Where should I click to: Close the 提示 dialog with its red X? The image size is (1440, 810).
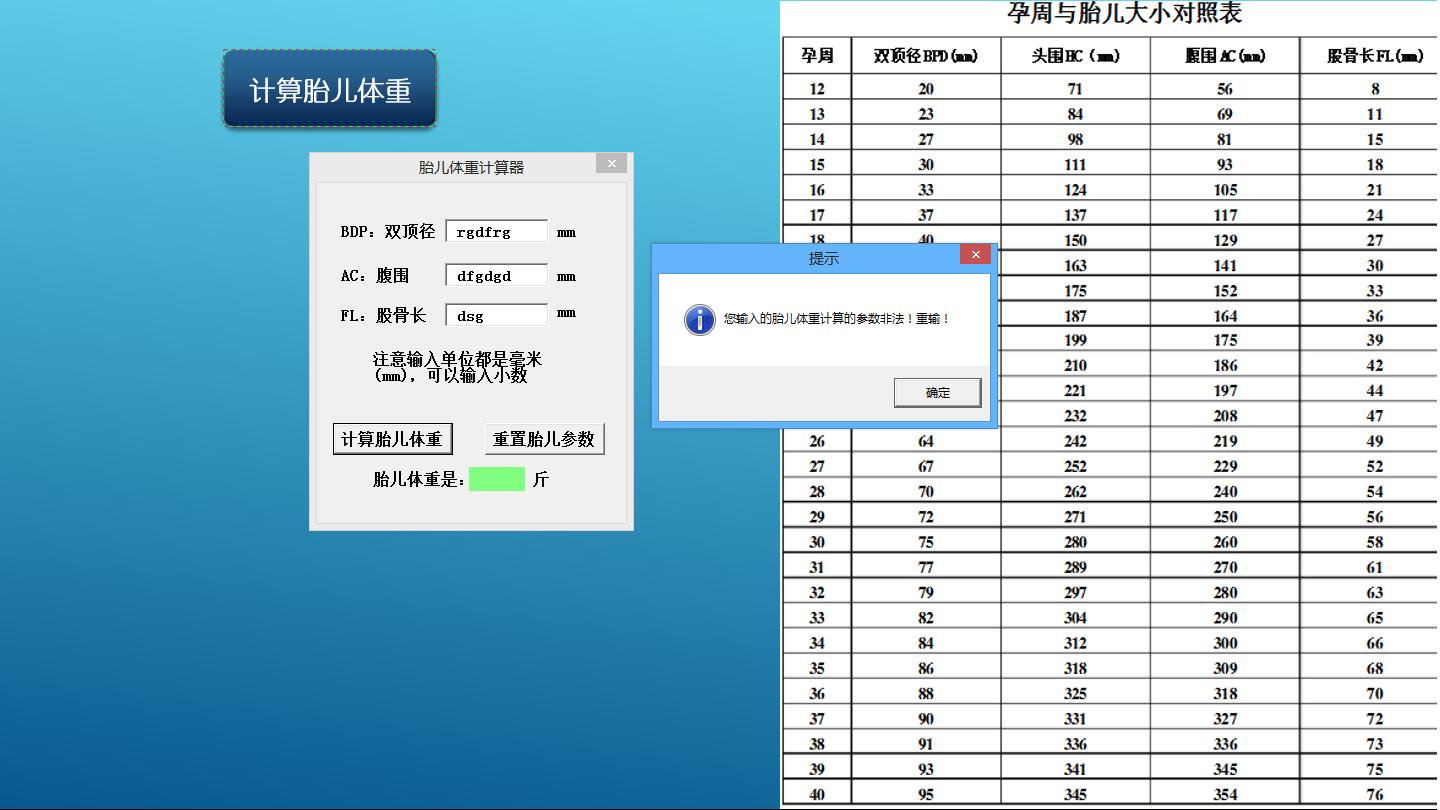974,254
